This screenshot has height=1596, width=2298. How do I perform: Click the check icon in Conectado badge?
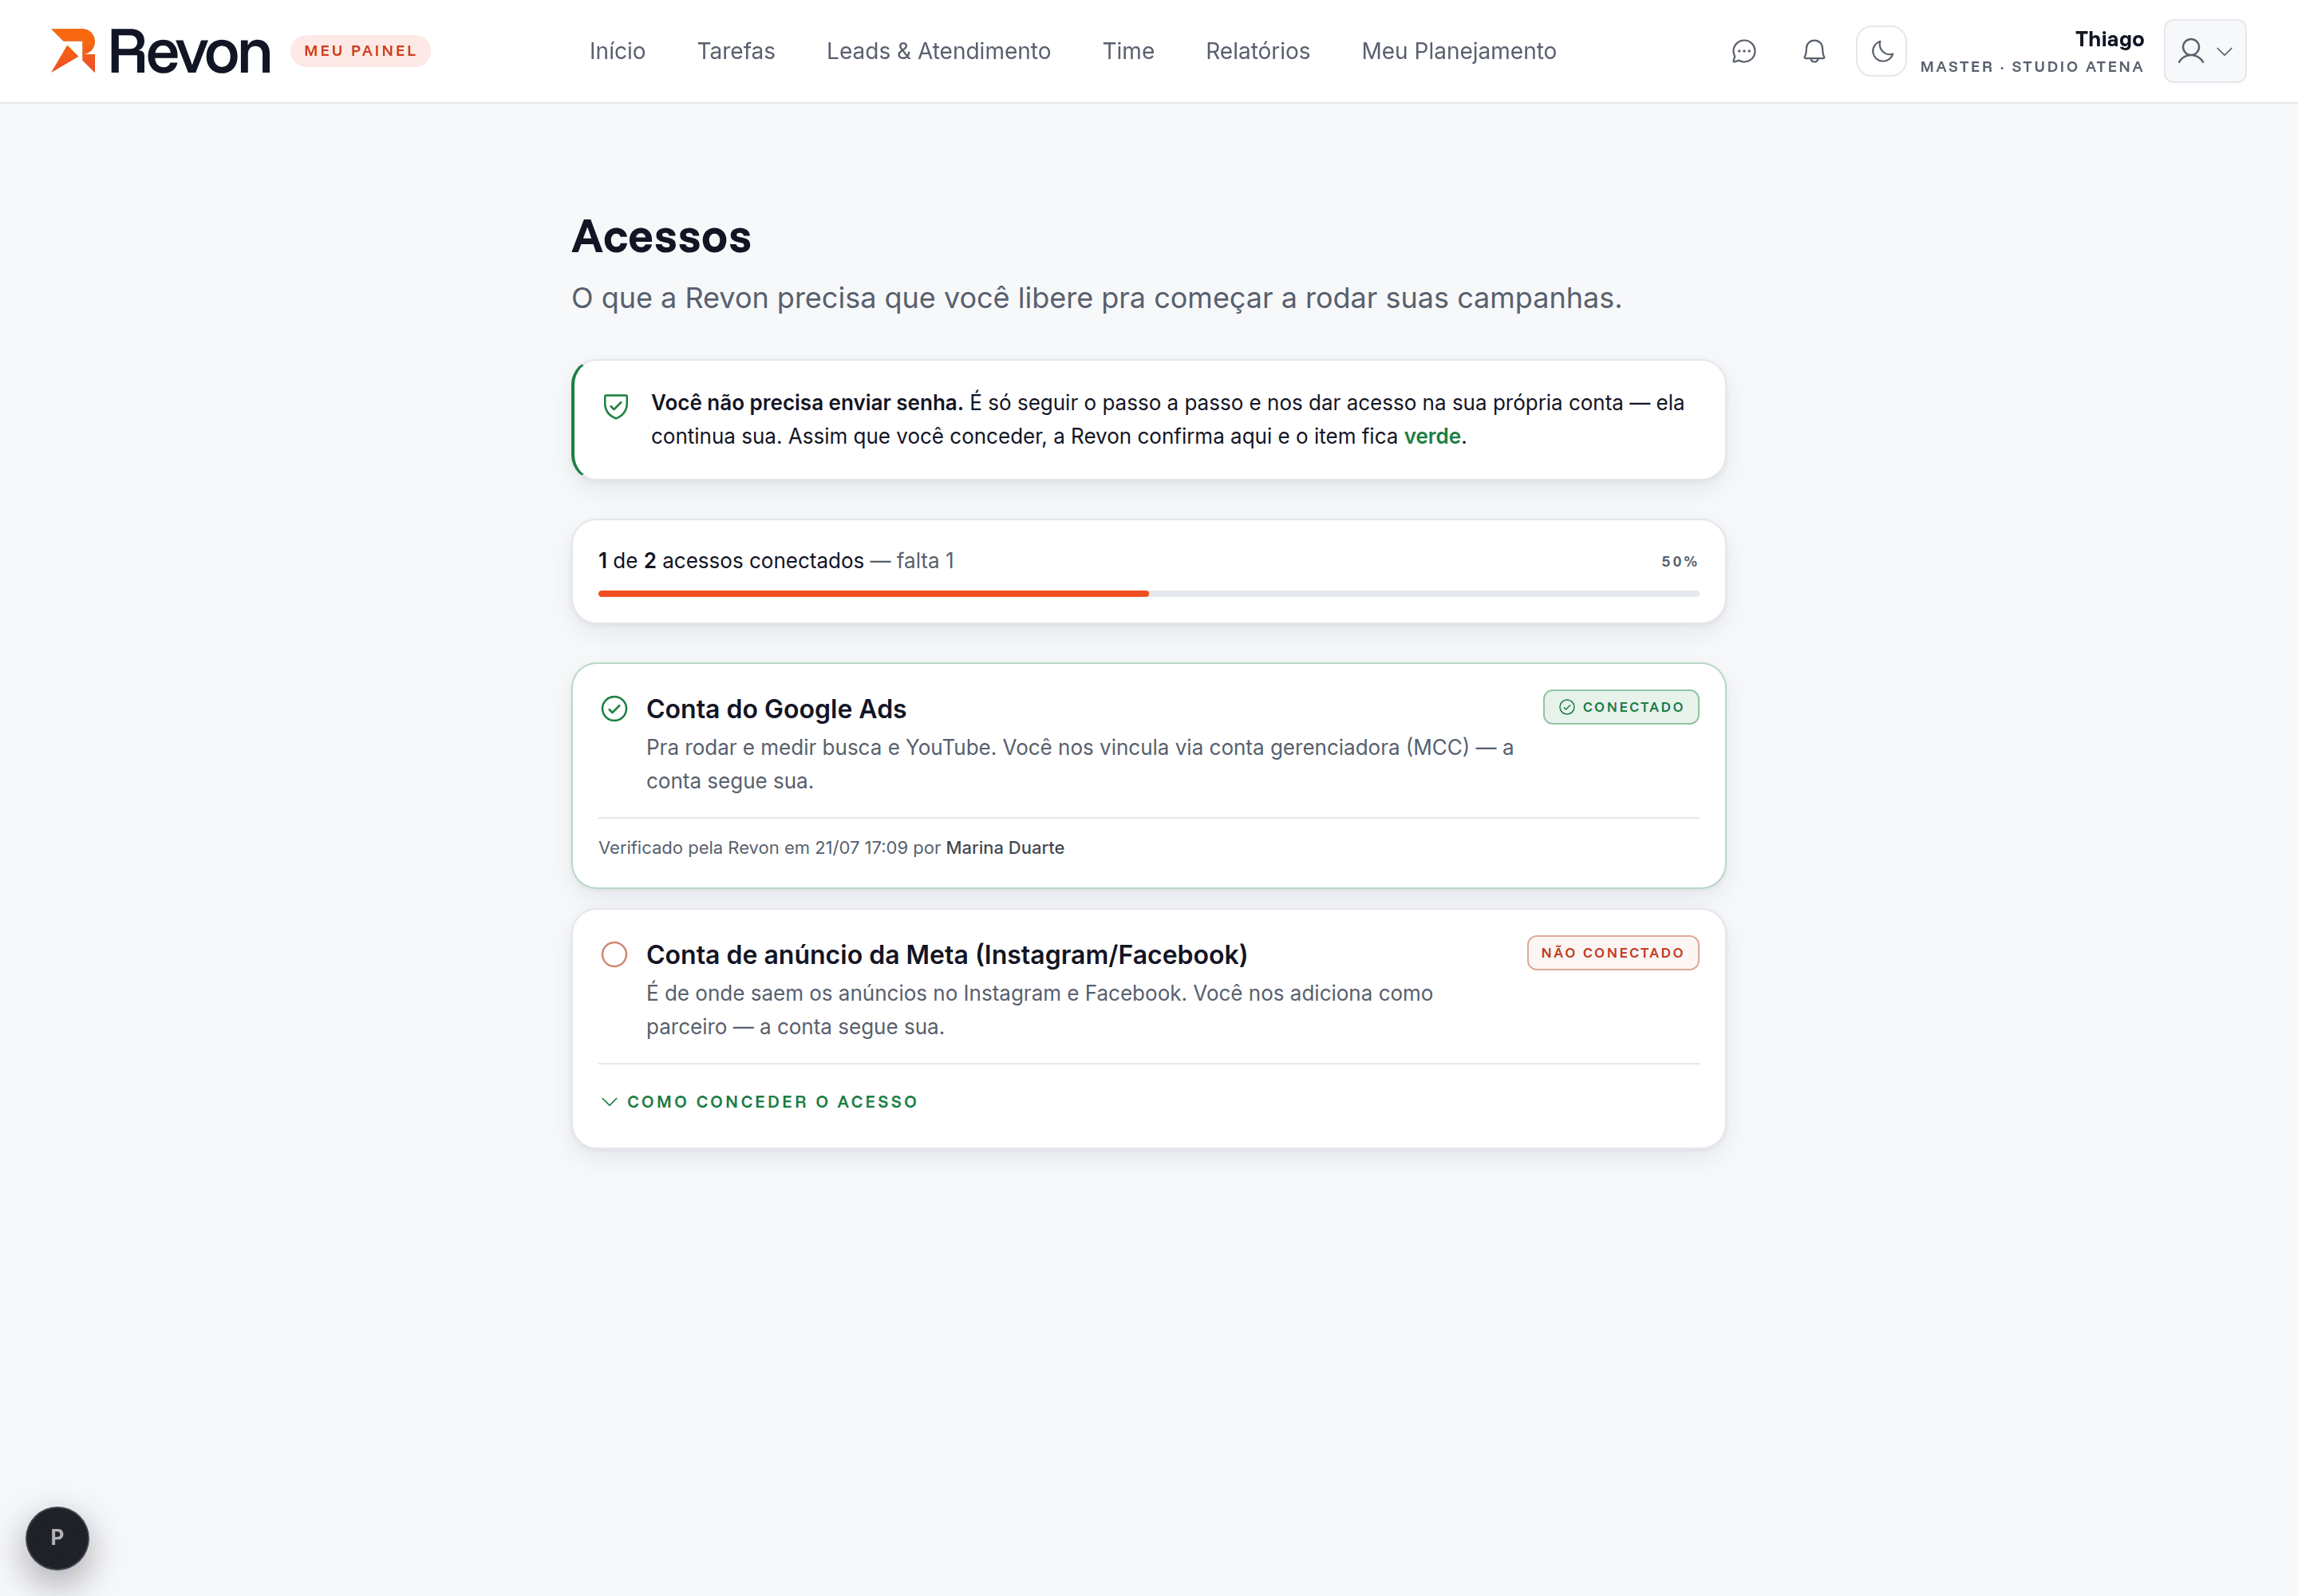click(x=1567, y=707)
